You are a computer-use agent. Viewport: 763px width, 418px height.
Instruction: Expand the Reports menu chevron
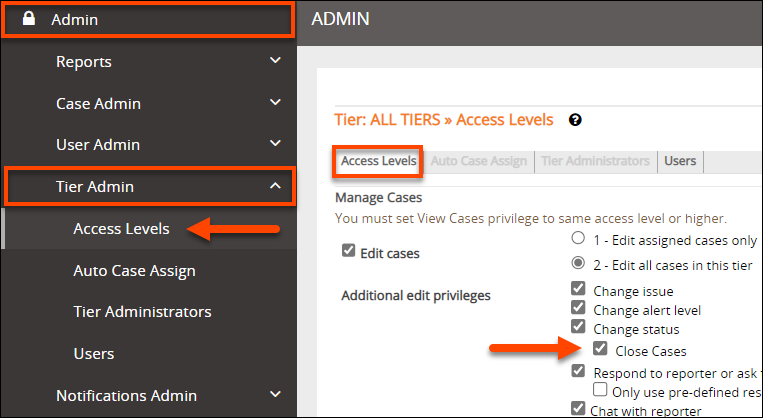pos(276,62)
